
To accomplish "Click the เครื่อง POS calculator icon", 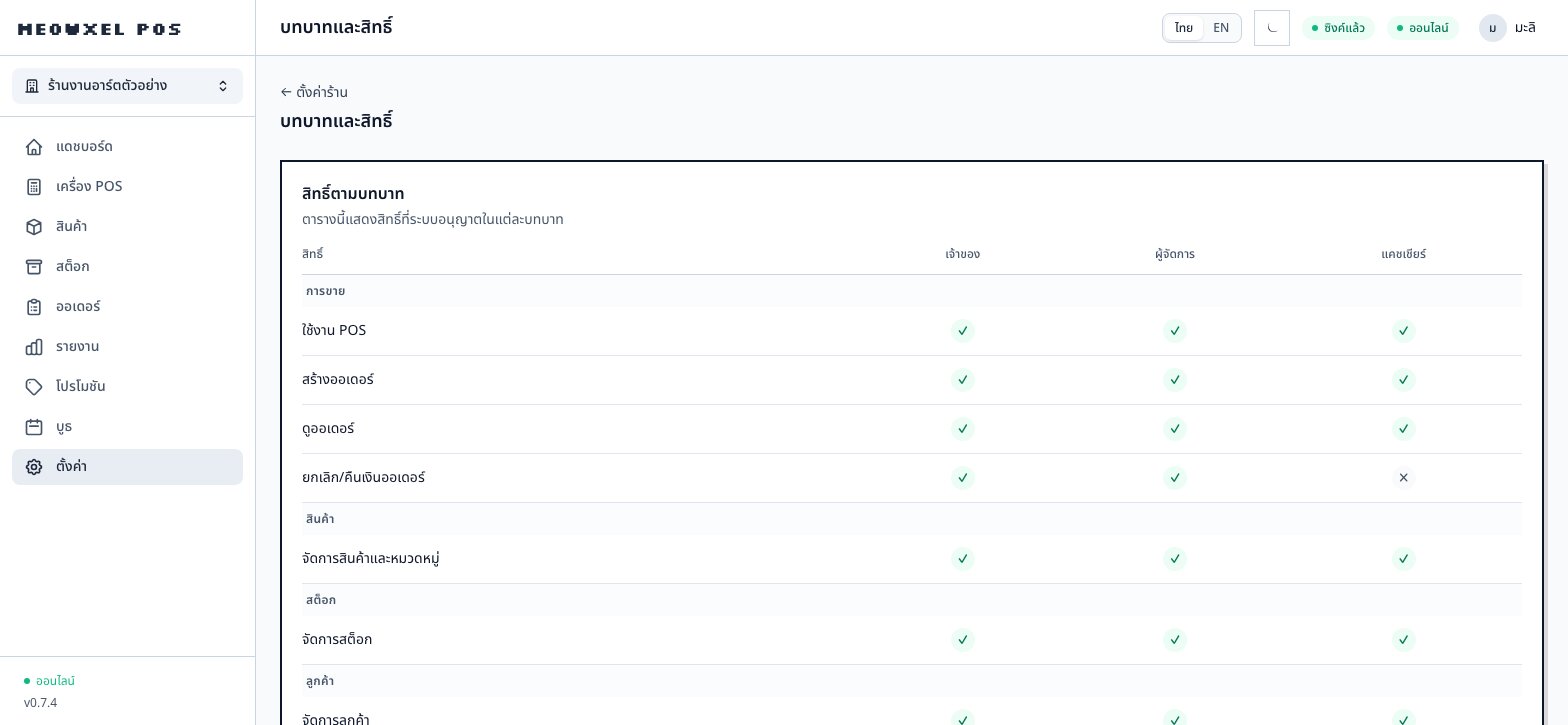I will click(34, 187).
